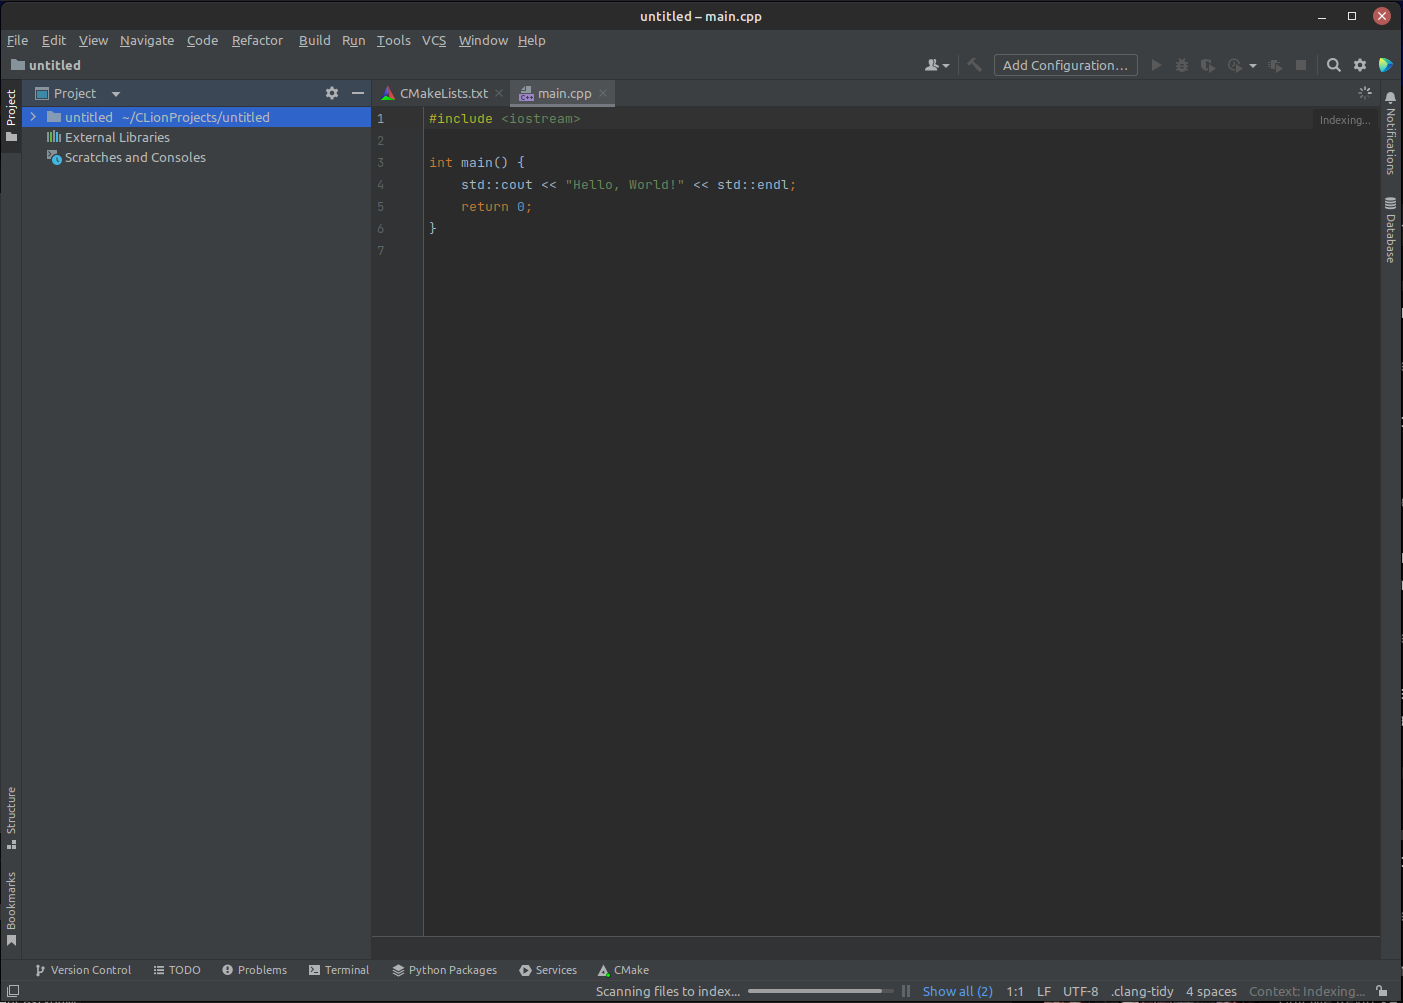The image size is (1403, 1003).
Task: Click the clang-tidy inspection profile toggle
Action: [x=1142, y=991]
